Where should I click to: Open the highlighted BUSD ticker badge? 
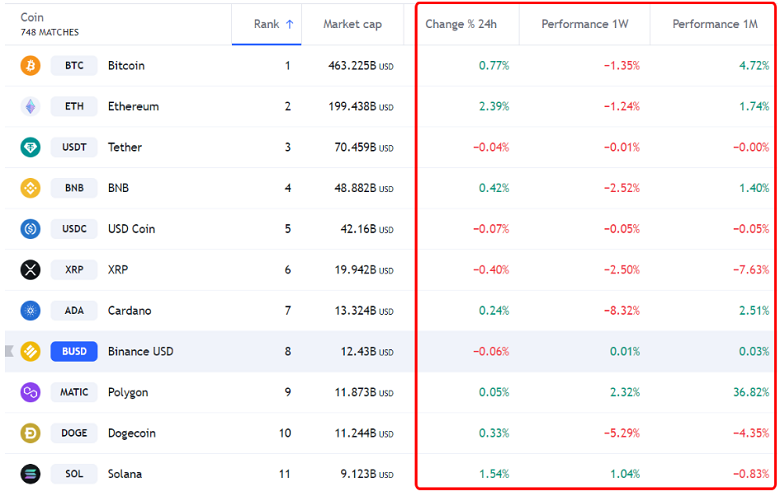[74, 351]
